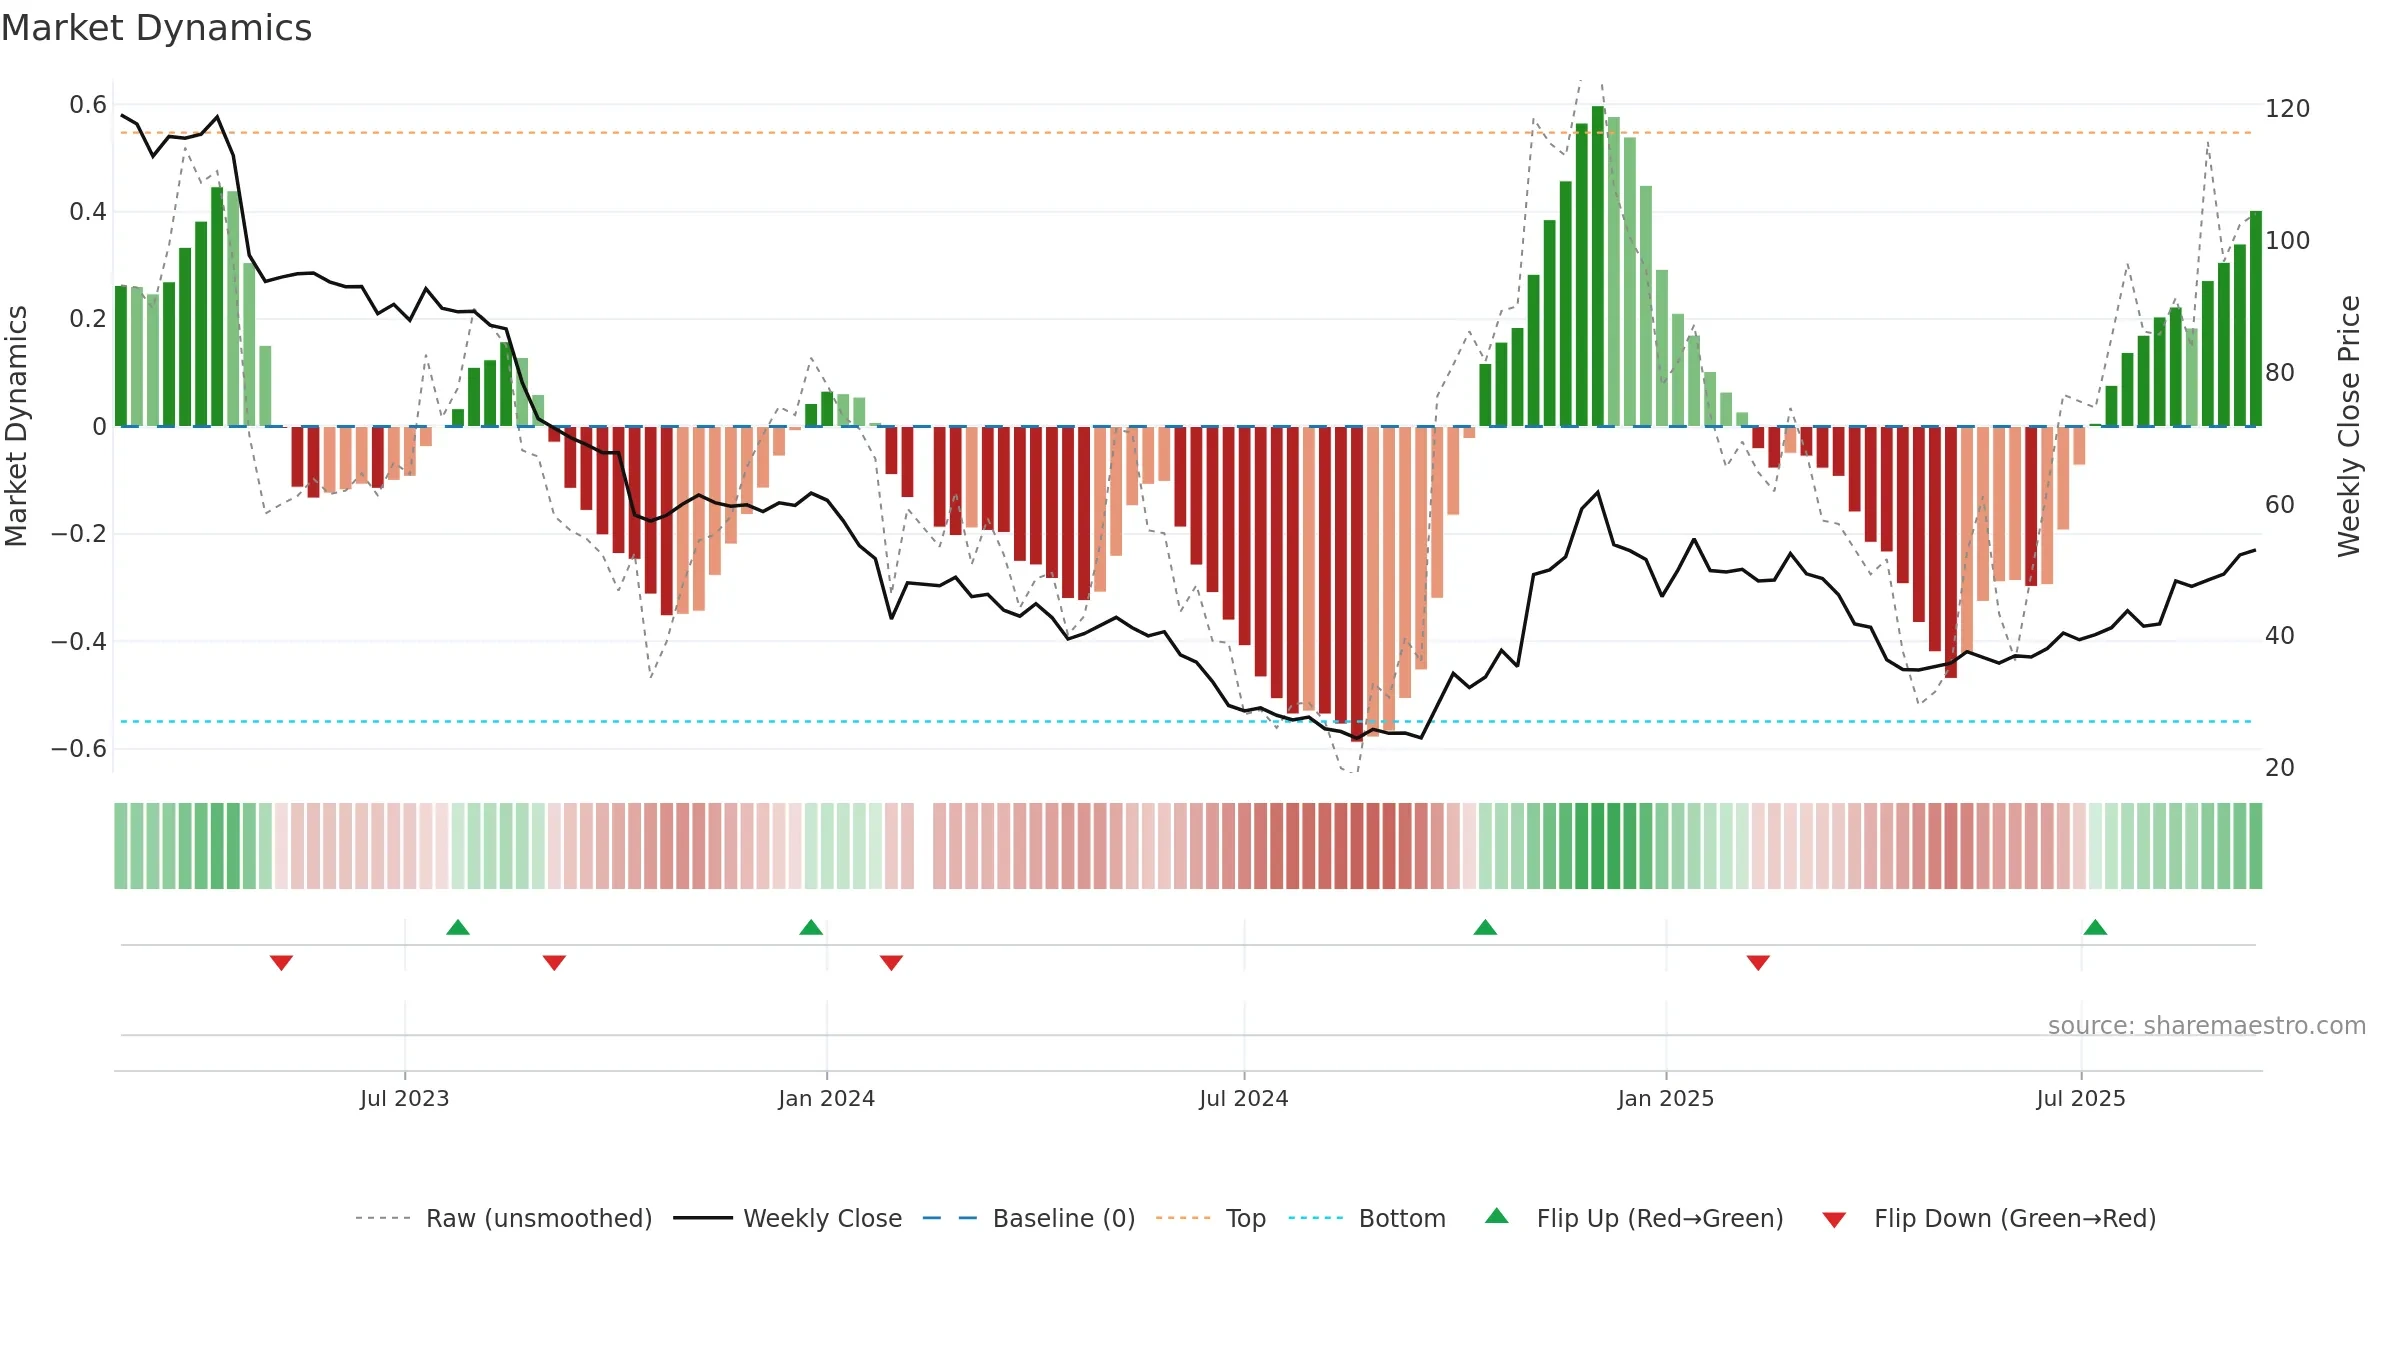Click the 0.4 left axis tick label
This screenshot has width=2400, height=1350.
88,212
